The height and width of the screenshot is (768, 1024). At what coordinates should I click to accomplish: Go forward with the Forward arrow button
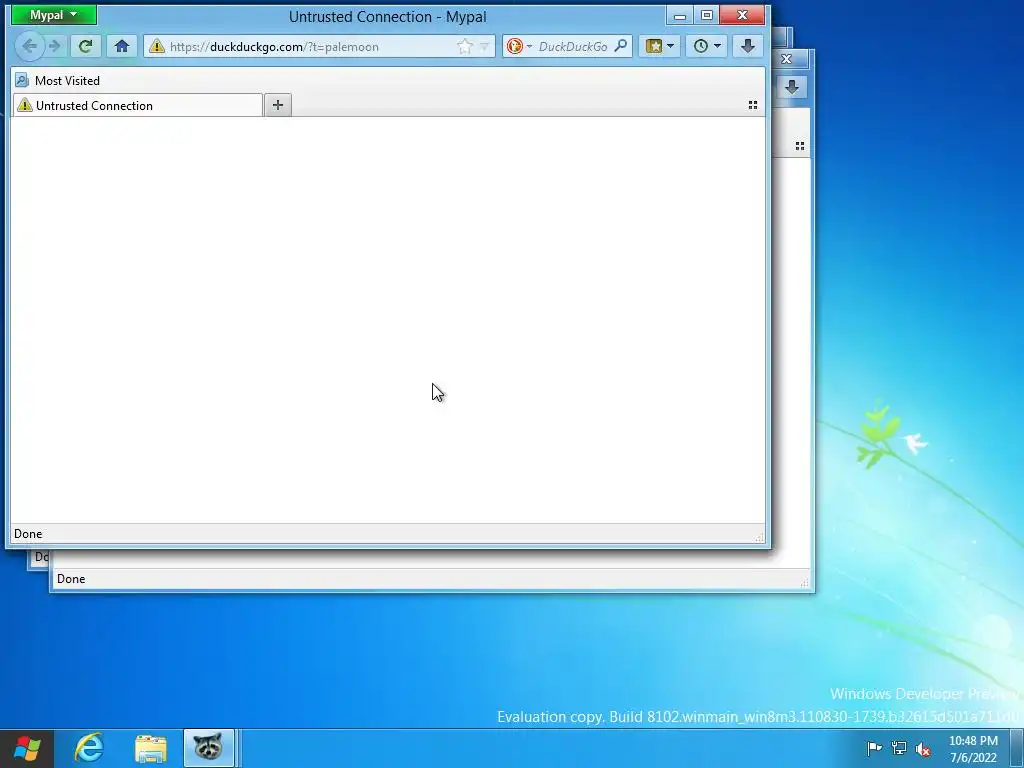point(55,46)
